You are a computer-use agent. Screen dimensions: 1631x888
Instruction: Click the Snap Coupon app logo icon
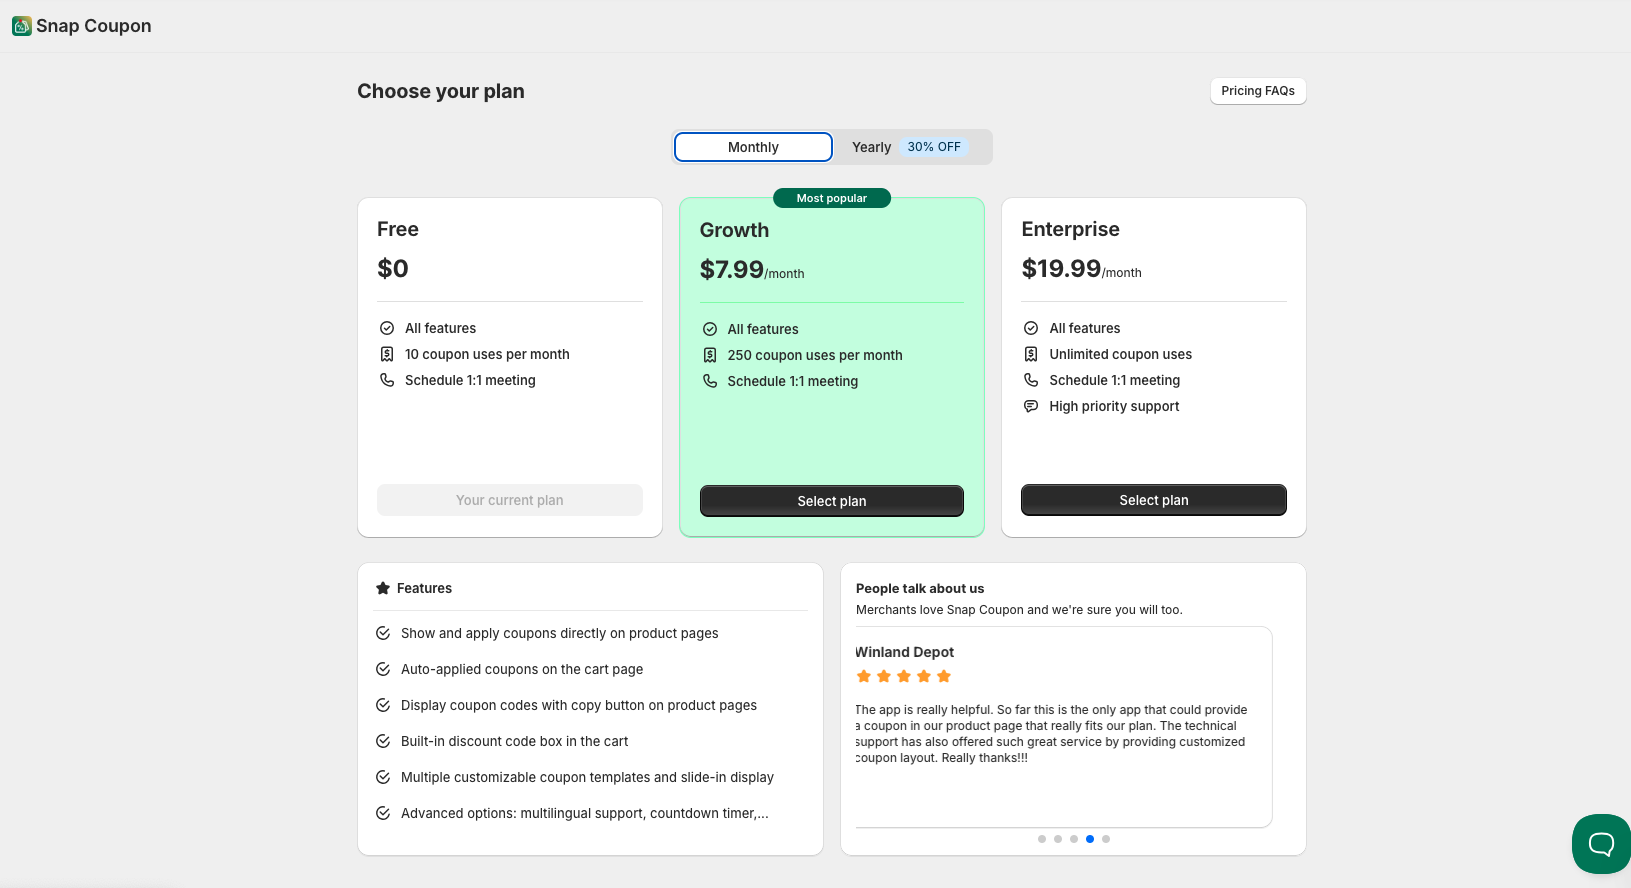tap(22, 26)
